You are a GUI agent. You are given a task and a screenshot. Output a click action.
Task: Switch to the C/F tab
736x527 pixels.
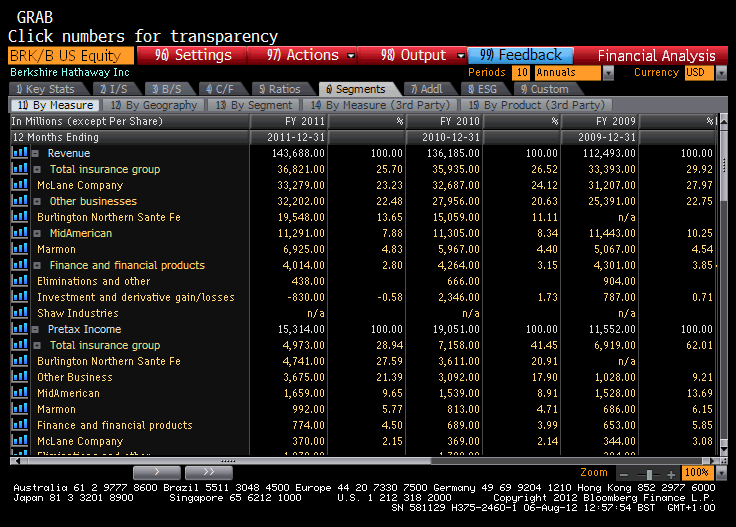coord(220,89)
